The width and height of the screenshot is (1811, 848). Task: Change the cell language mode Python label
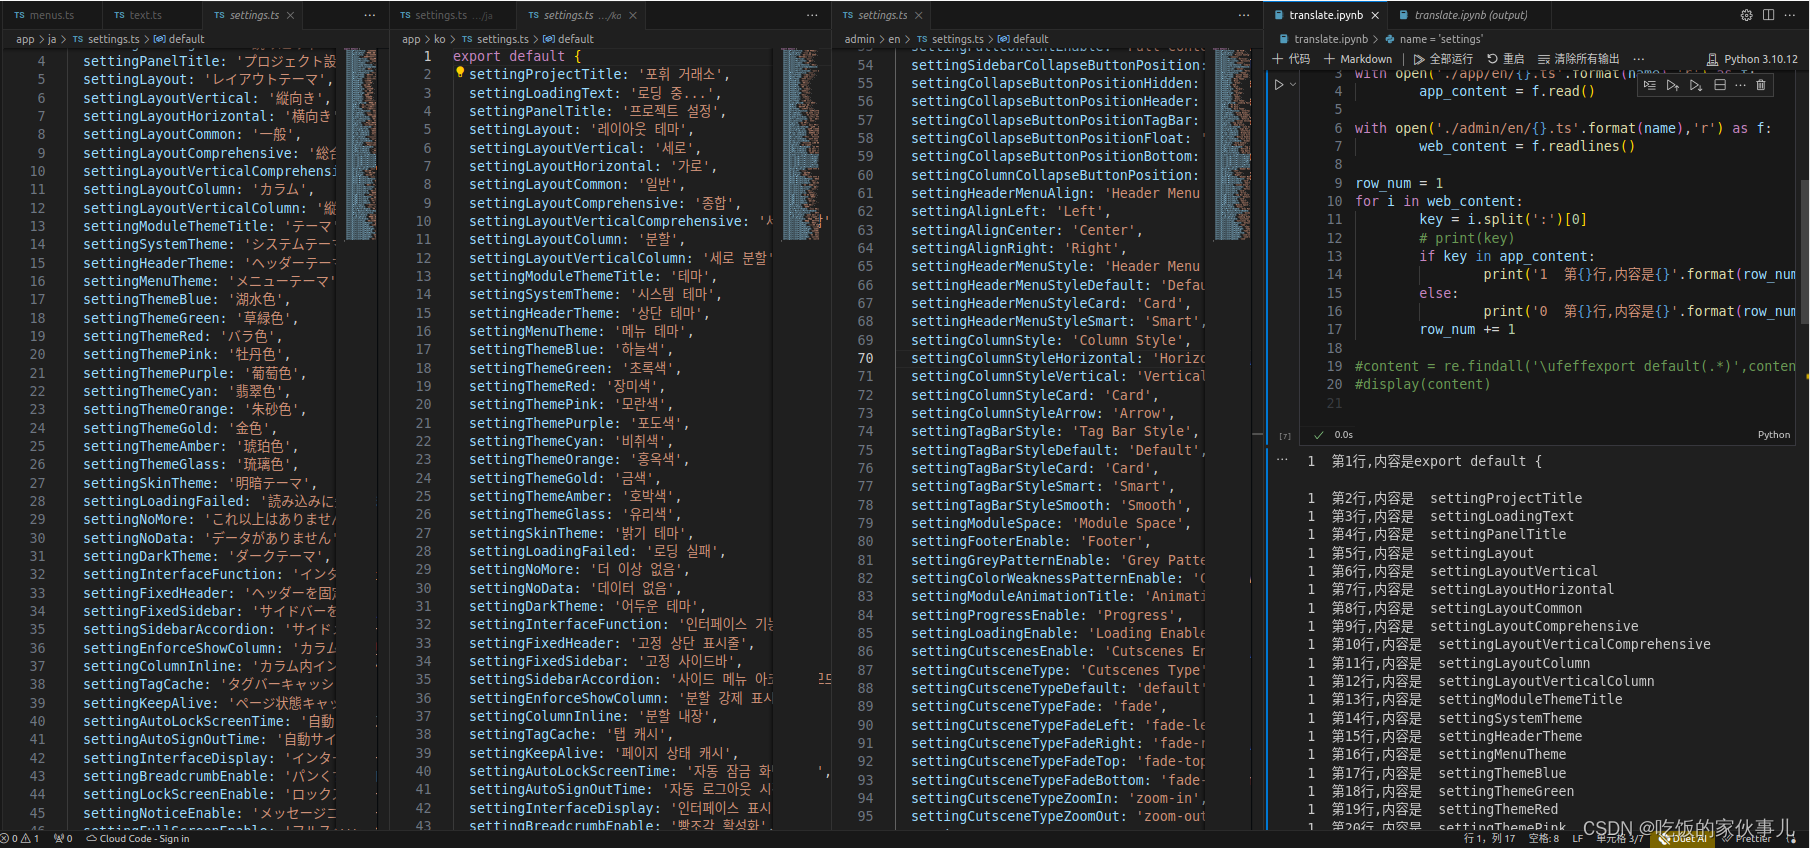pos(1773,435)
